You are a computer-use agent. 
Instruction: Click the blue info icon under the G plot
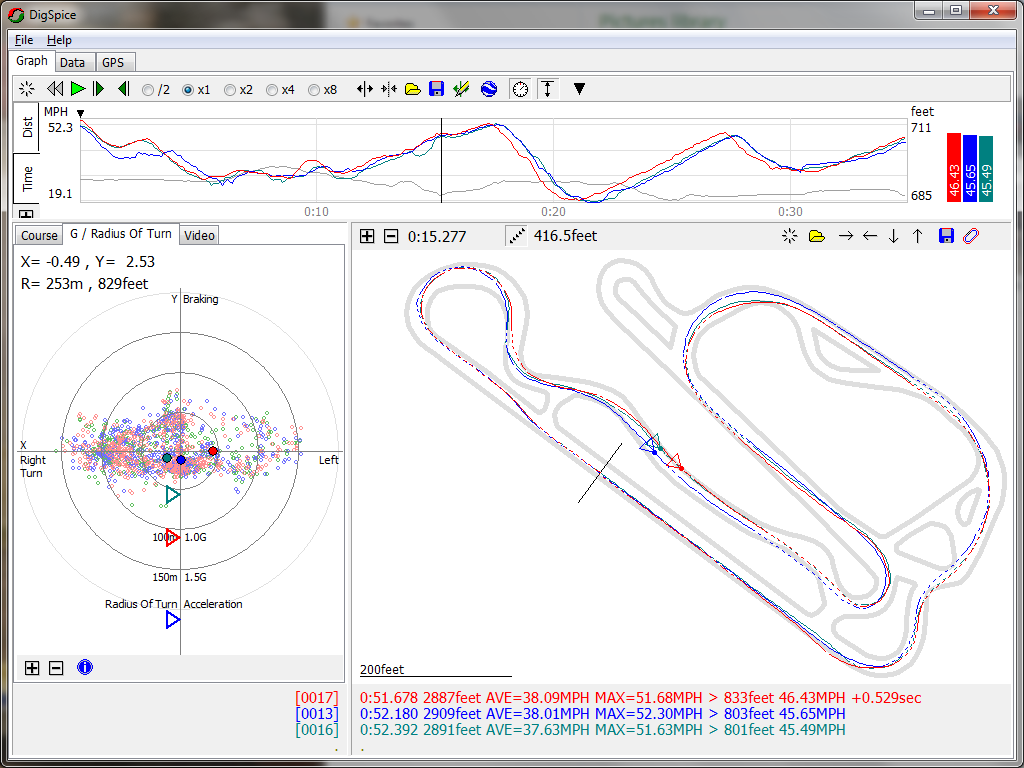[x=84, y=667]
